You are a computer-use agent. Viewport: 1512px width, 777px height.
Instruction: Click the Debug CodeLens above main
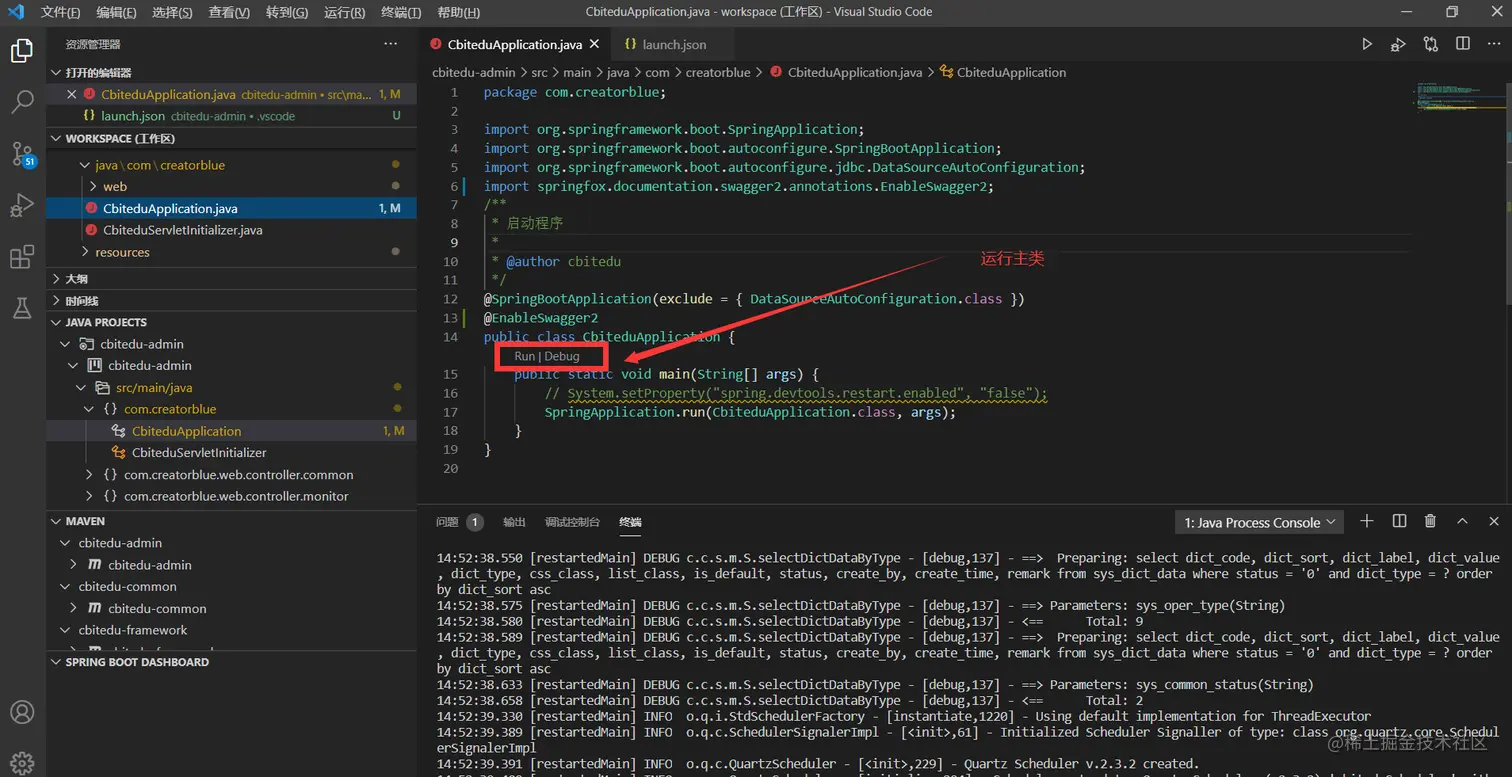click(562, 356)
